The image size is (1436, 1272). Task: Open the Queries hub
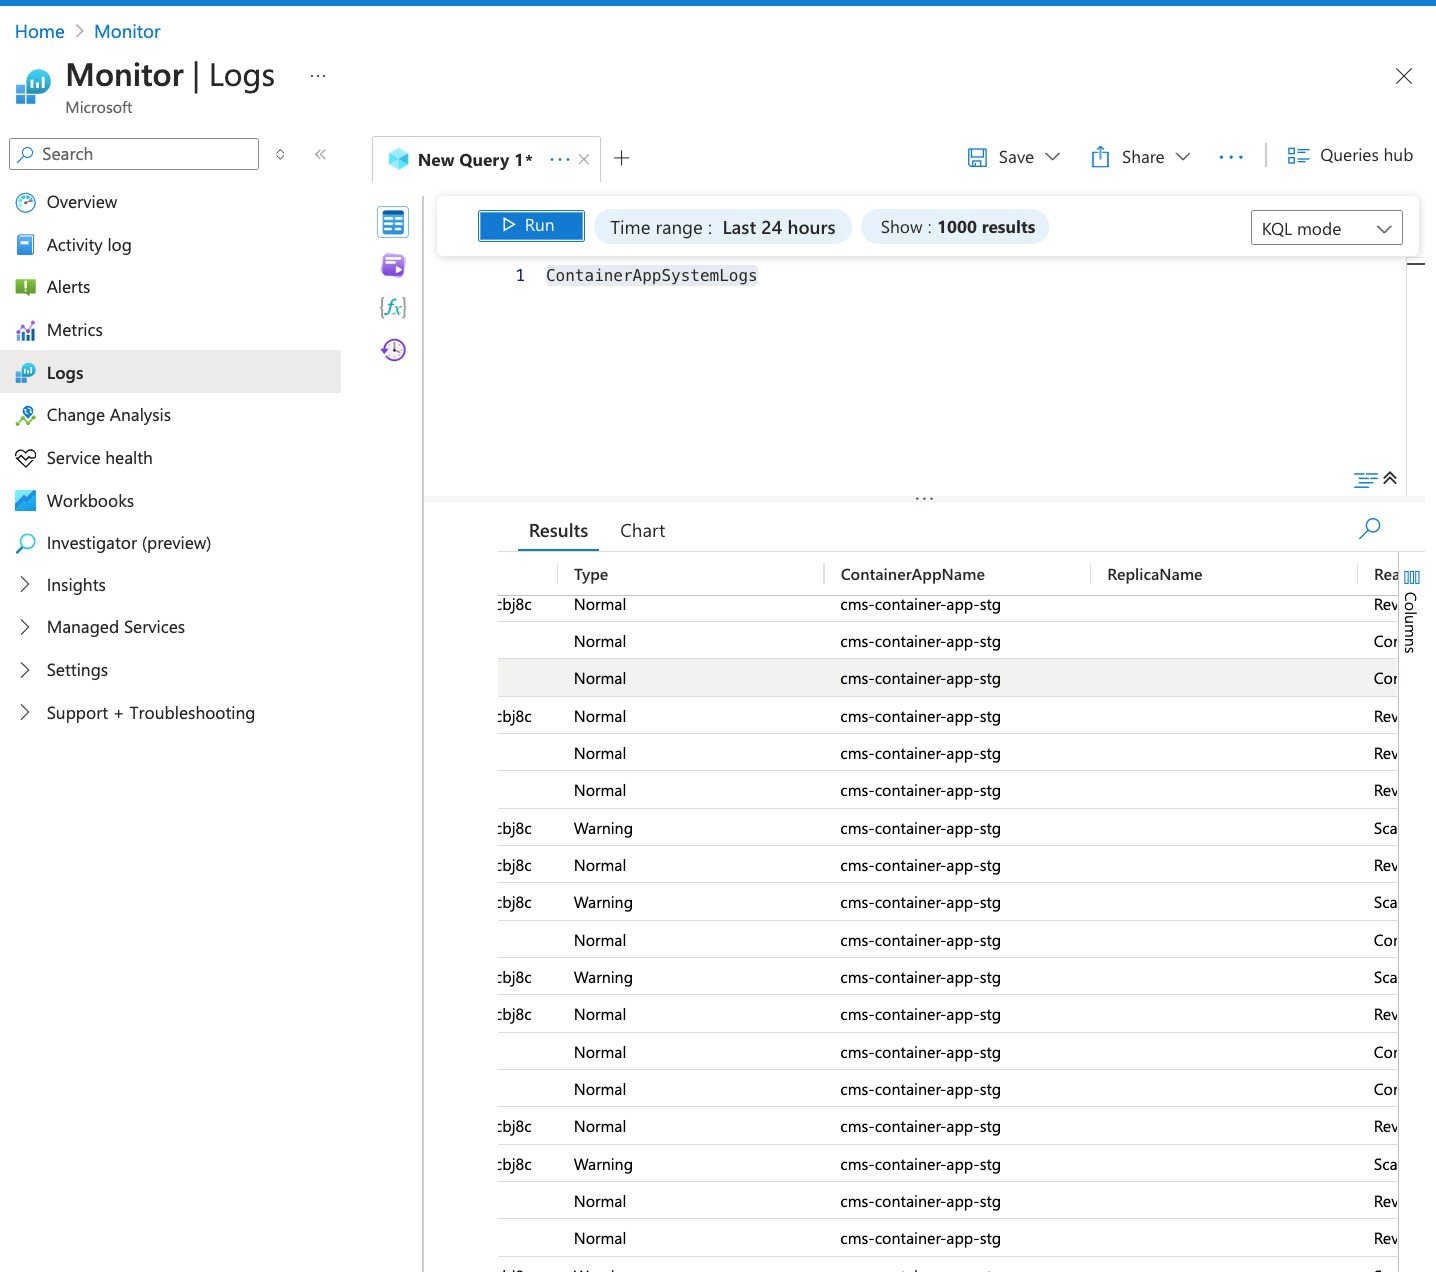pyautogui.click(x=1350, y=156)
